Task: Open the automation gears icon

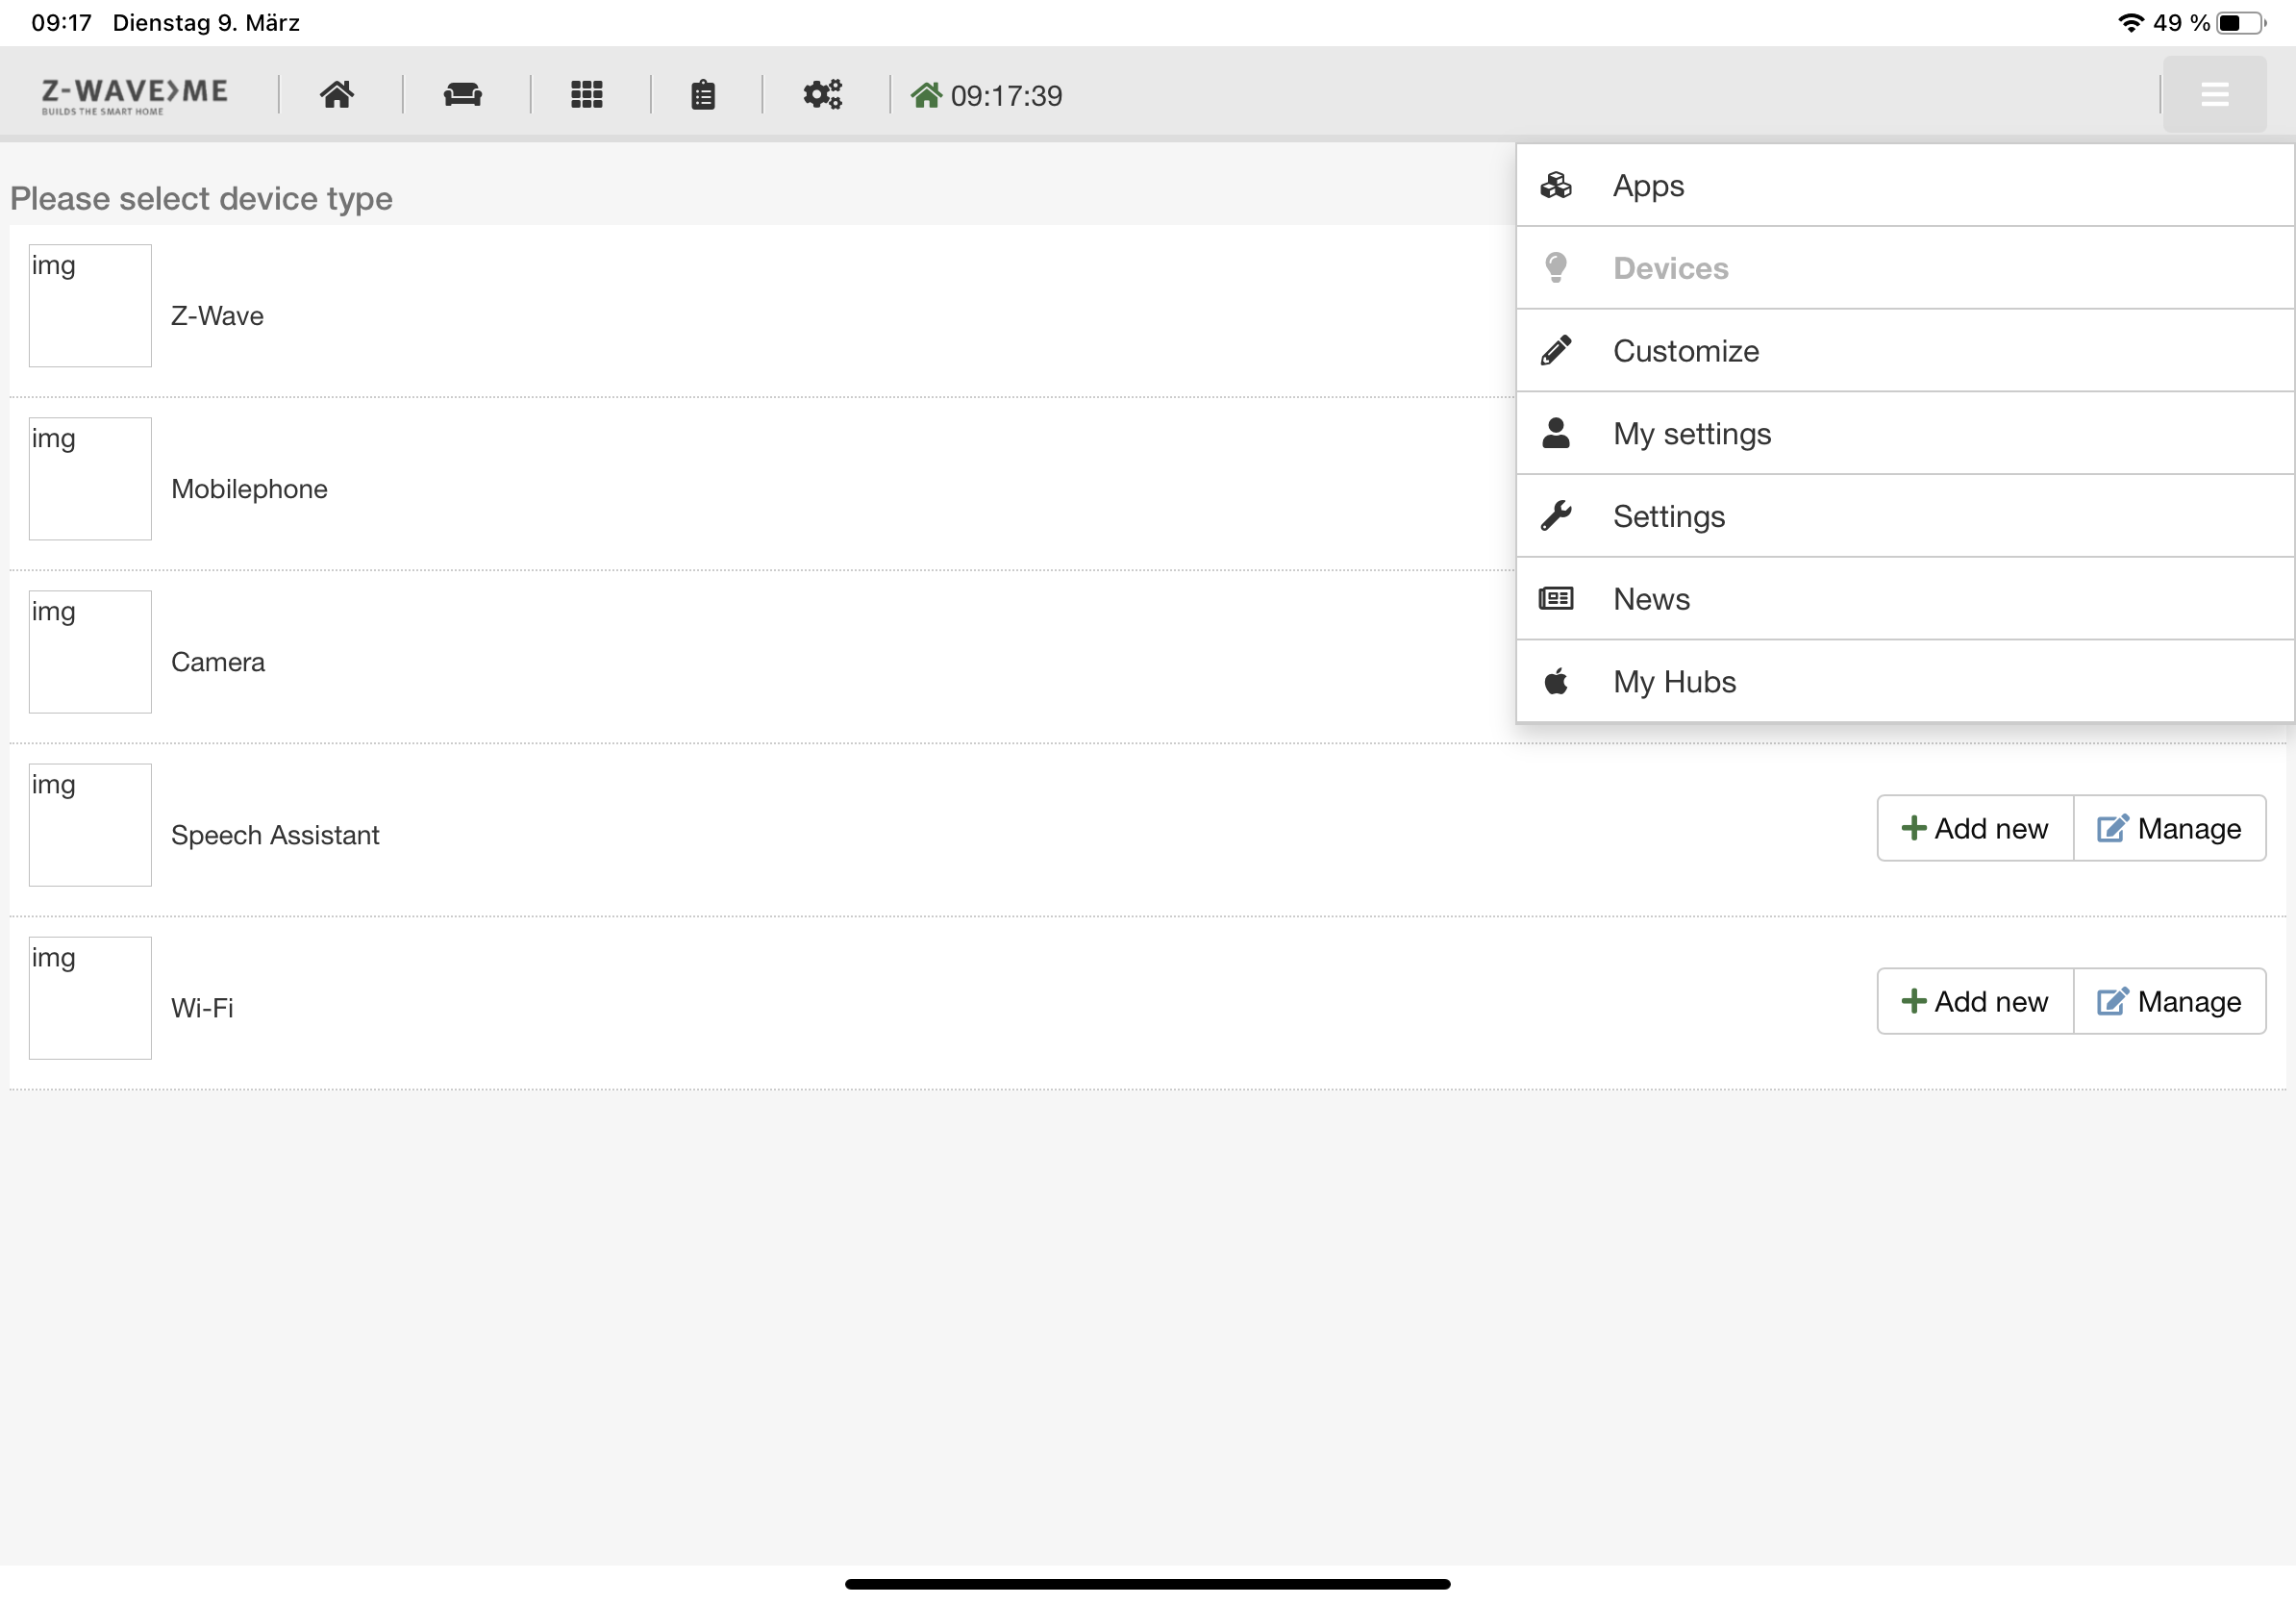Action: pos(822,95)
